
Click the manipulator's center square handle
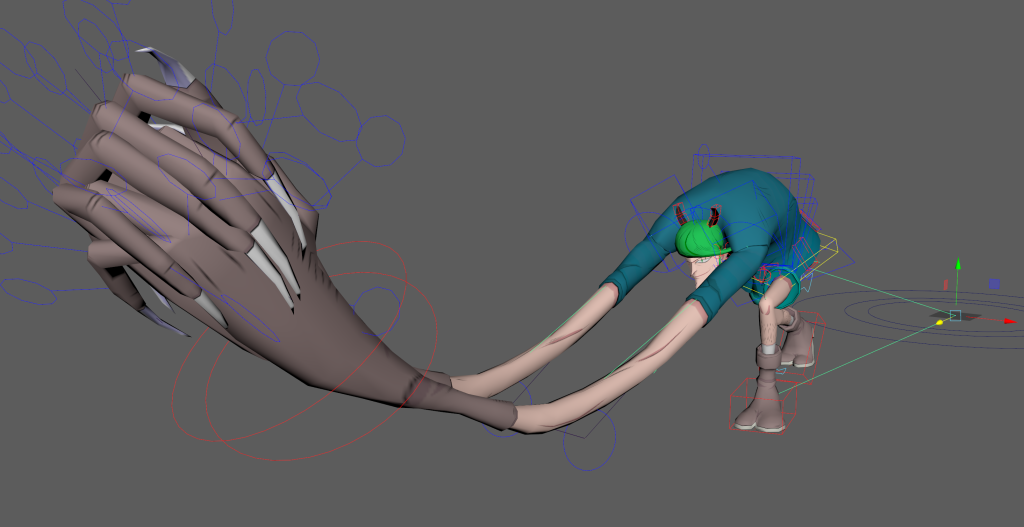955,315
